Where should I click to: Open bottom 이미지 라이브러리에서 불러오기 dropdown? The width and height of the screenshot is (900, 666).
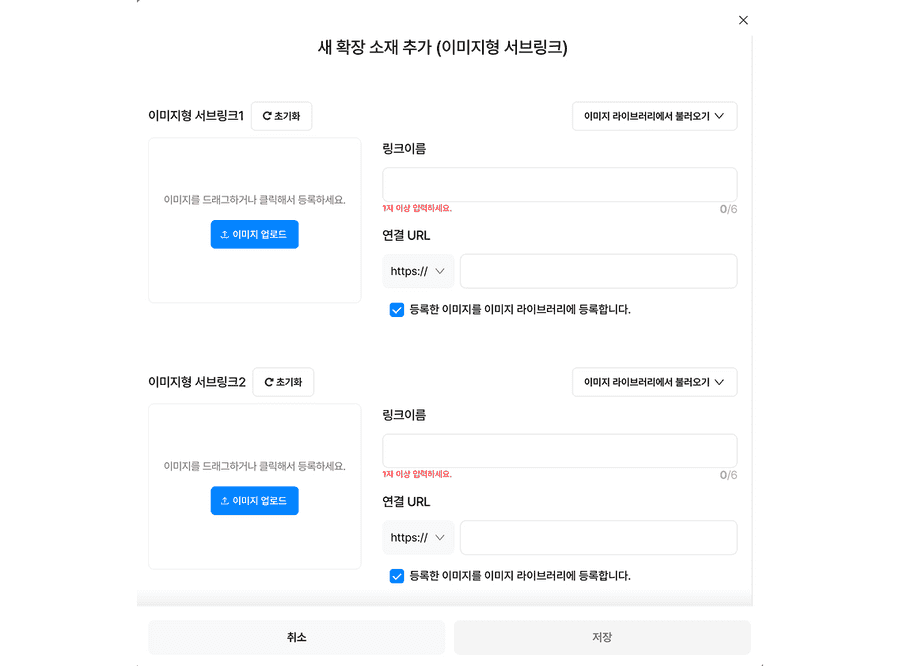coord(654,382)
